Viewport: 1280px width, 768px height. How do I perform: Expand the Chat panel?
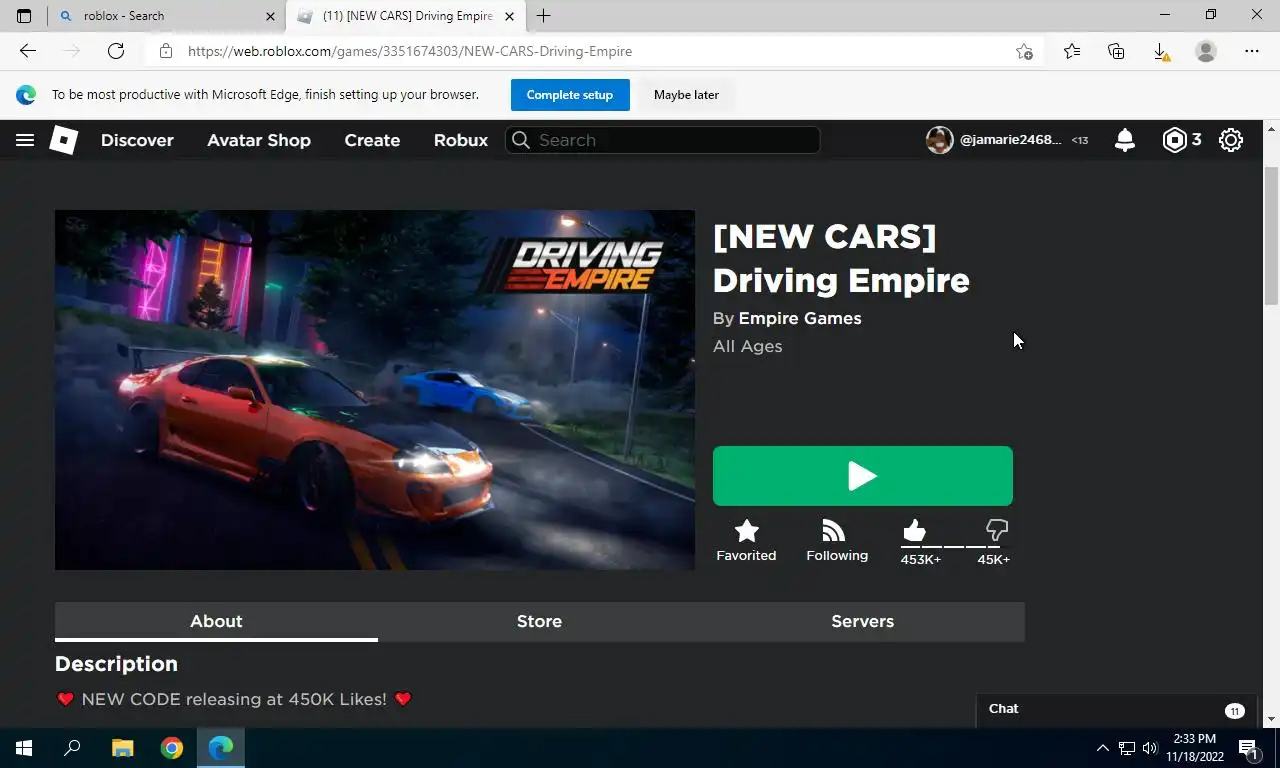1117,709
